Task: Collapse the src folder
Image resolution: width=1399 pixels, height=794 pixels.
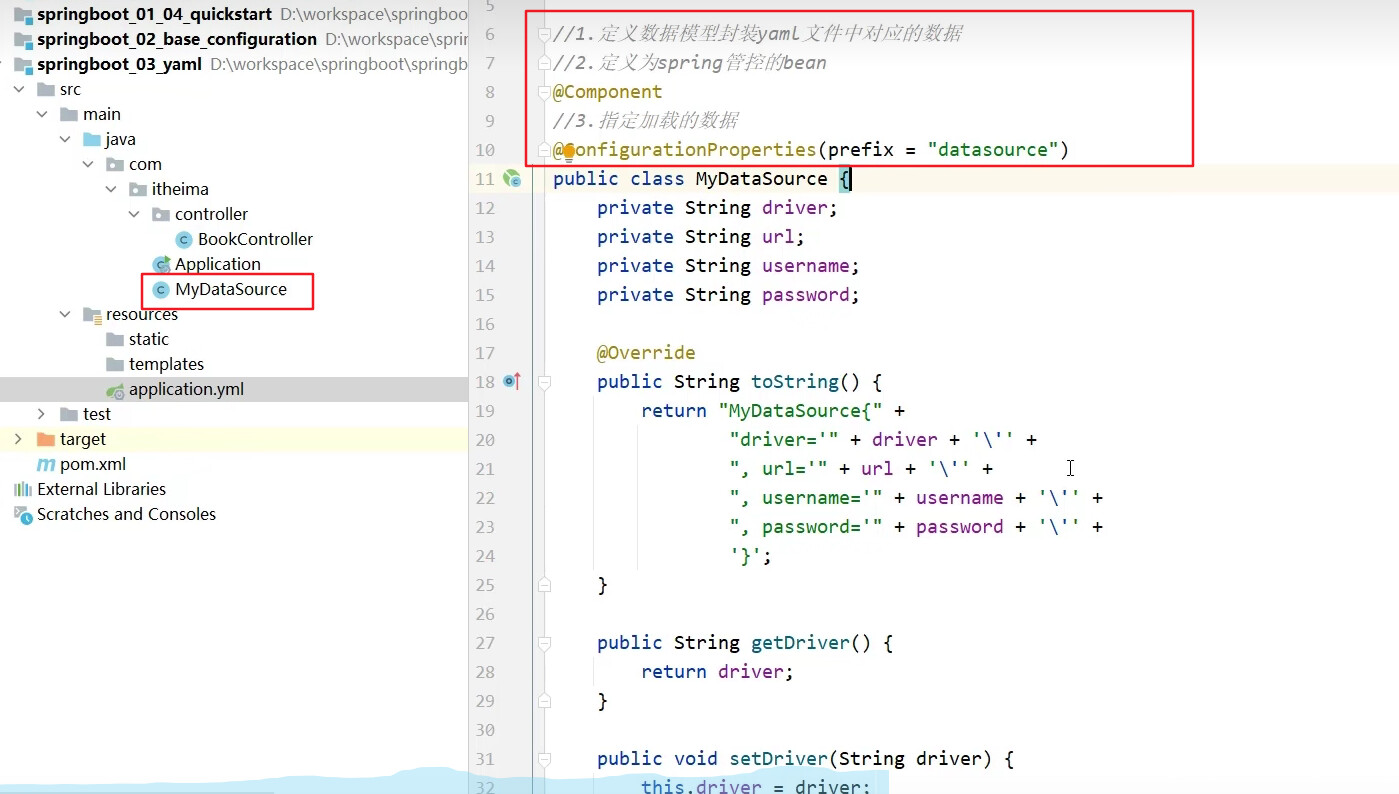Action: 18,89
